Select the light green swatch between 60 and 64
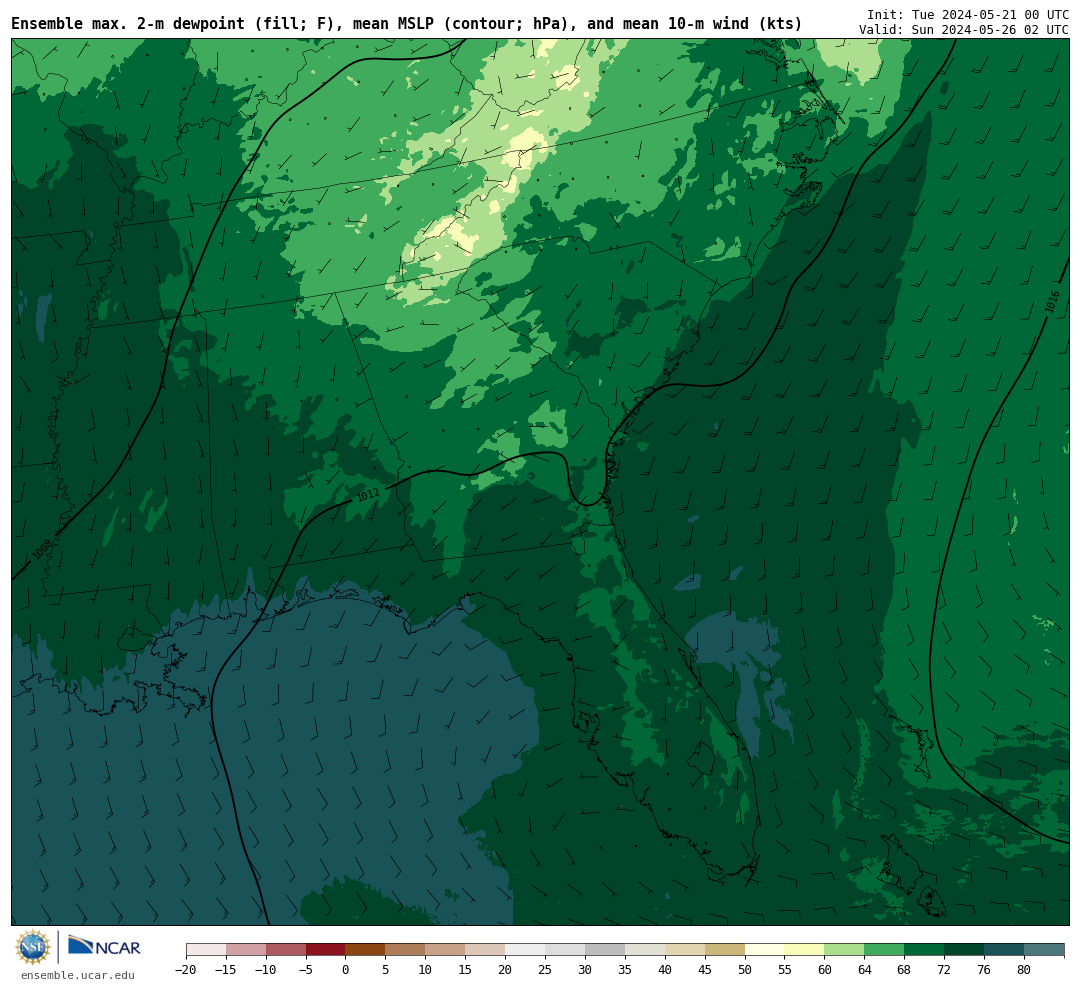This screenshot has height=988, width=1080. 844,950
